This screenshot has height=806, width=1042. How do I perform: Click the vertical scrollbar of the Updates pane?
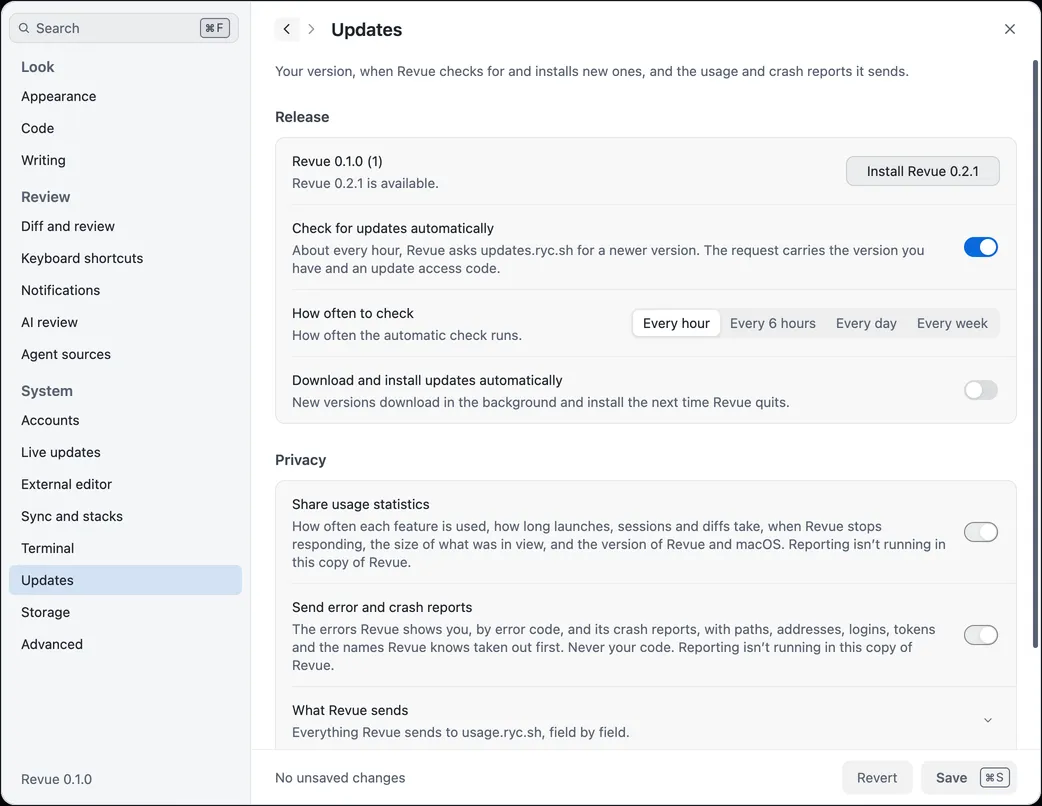pyautogui.click(x=1035, y=353)
